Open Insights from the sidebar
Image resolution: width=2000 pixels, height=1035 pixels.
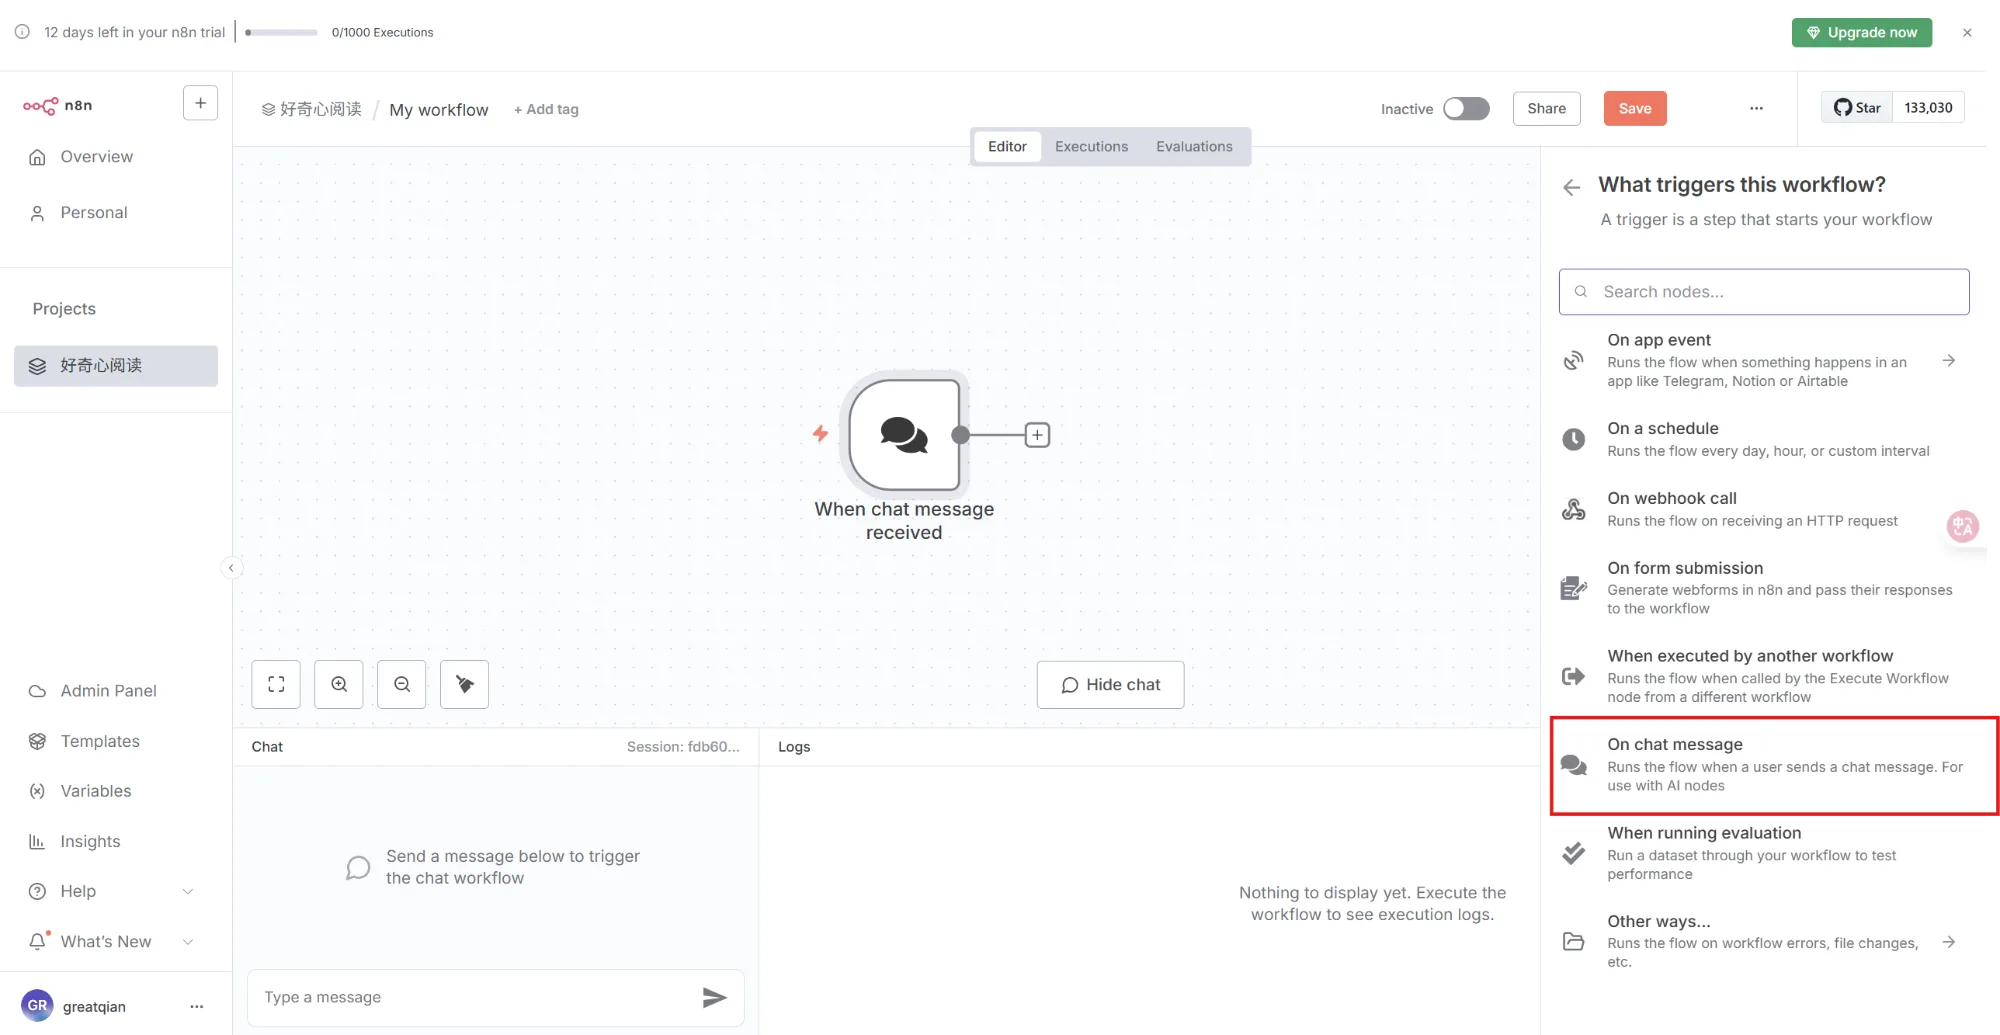click(90, 841)
